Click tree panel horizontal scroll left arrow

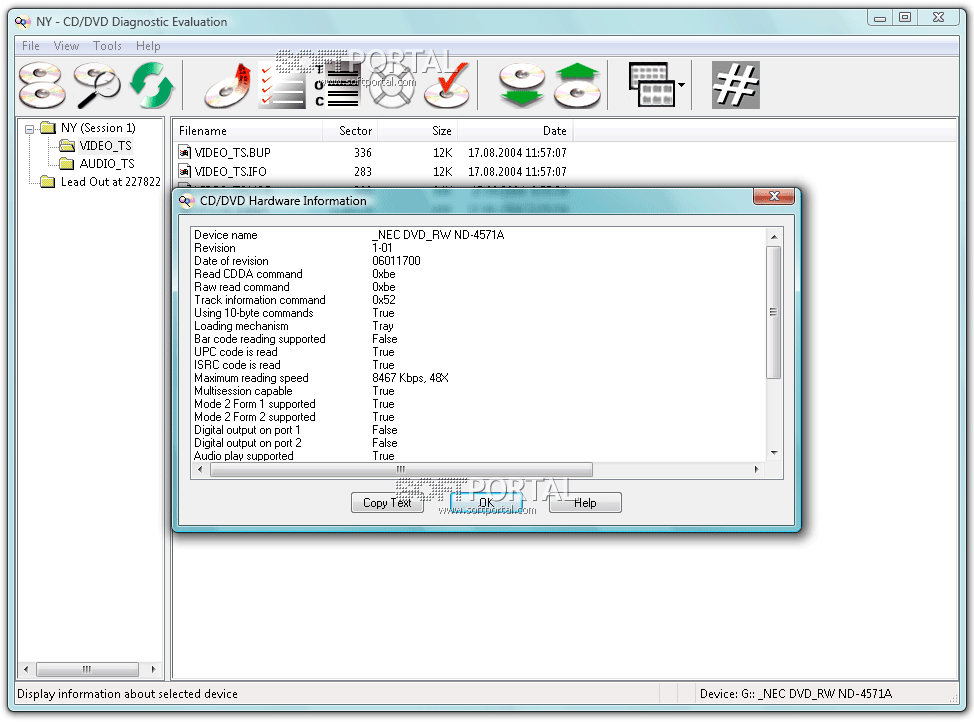click(25, 669)
